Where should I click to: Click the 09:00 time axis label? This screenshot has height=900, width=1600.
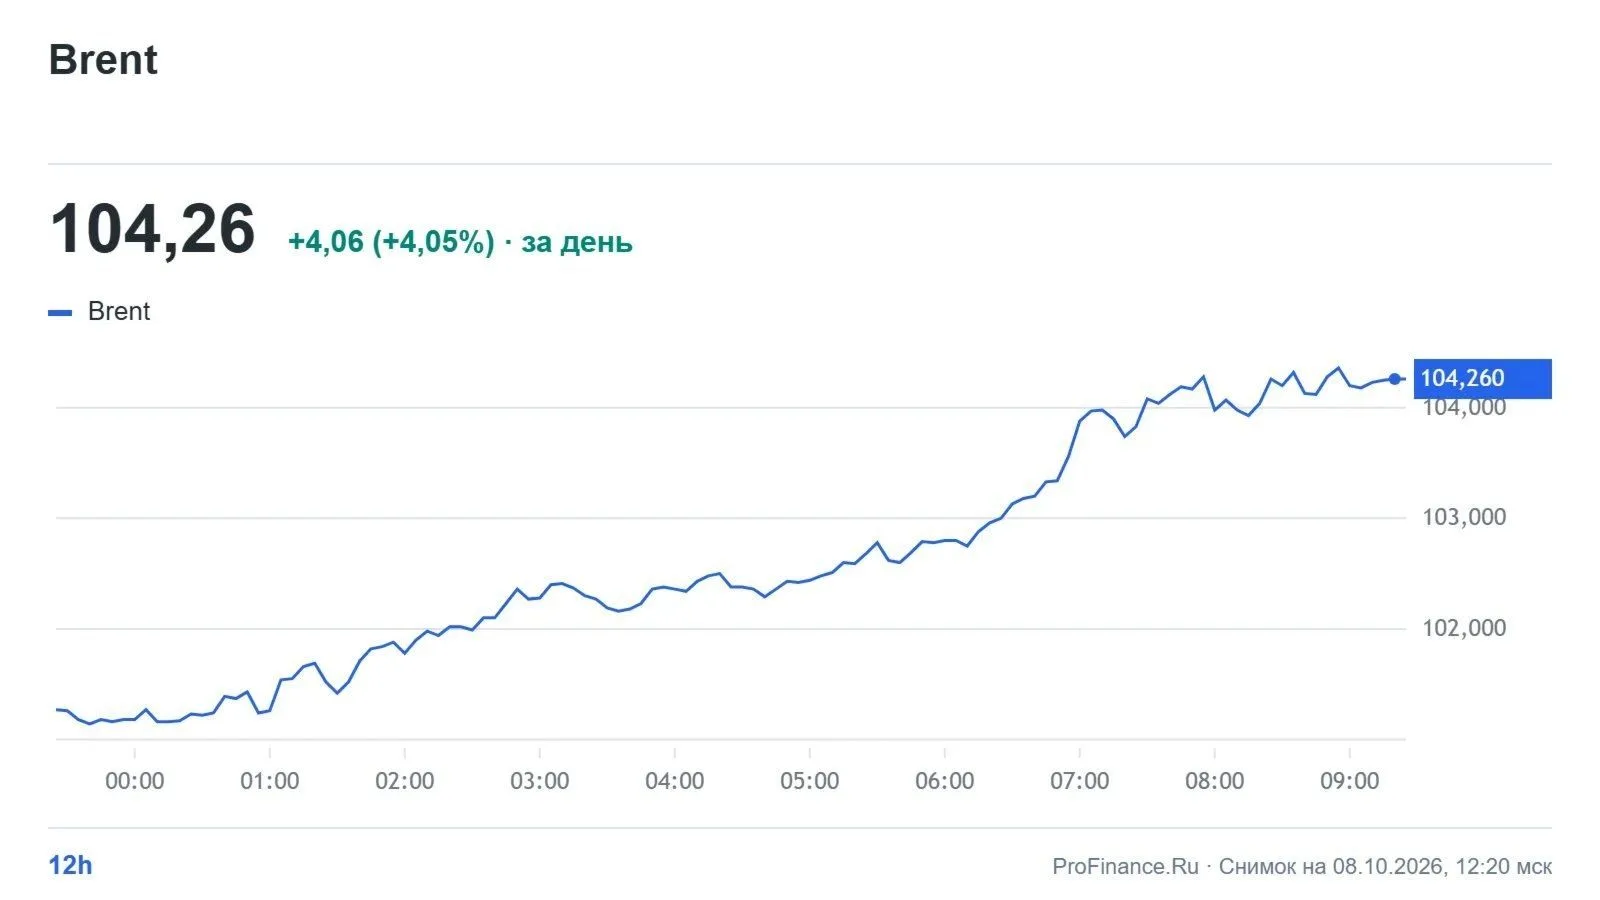point(1350,781)
